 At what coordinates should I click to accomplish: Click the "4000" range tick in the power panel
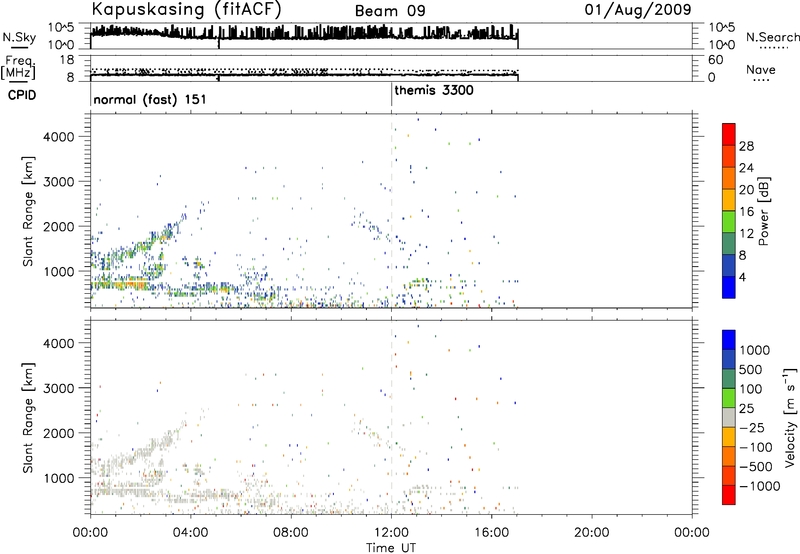(59, 137)
